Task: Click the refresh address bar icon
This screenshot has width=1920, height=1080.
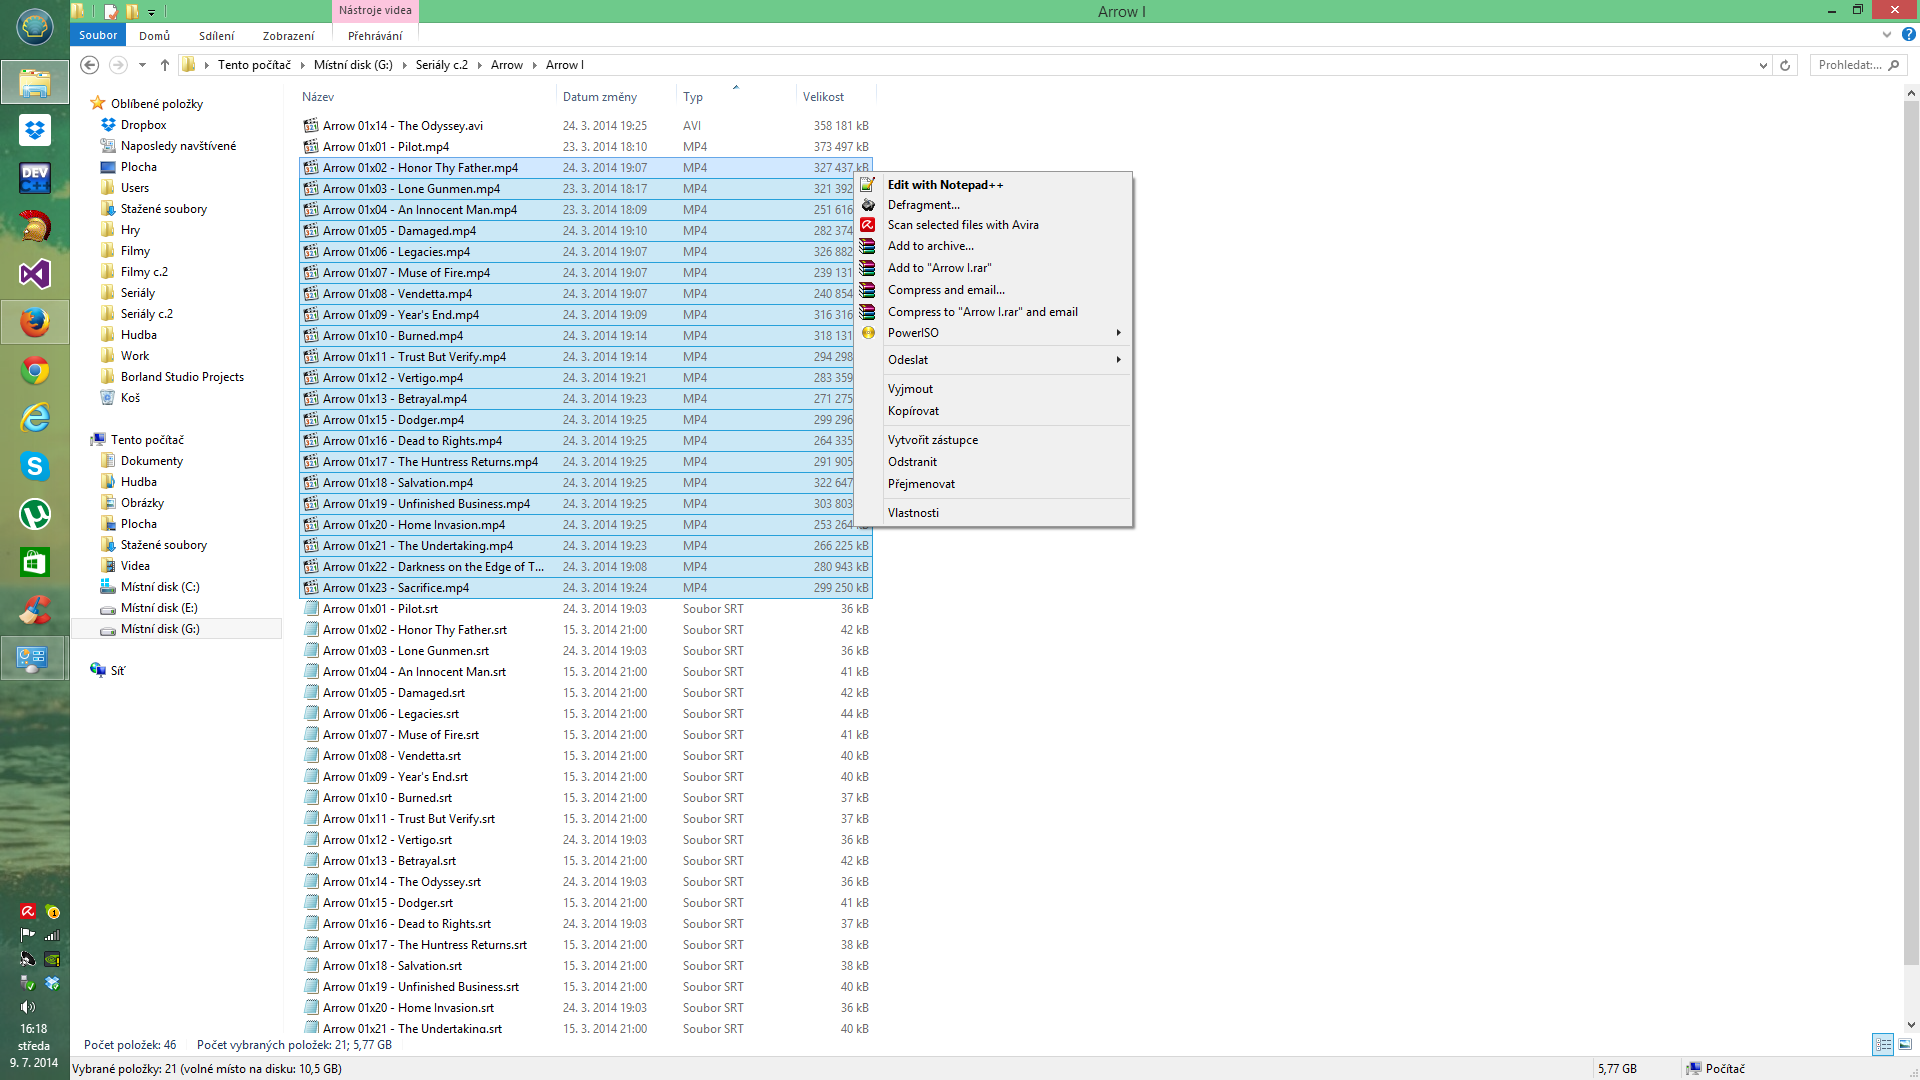Action: click(1785, 65)
